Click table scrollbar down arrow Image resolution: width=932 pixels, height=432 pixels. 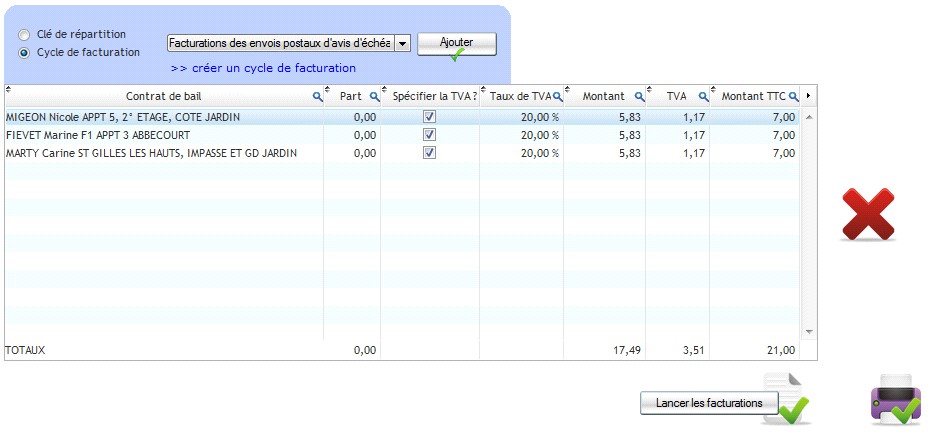click(x=808, y=332)
